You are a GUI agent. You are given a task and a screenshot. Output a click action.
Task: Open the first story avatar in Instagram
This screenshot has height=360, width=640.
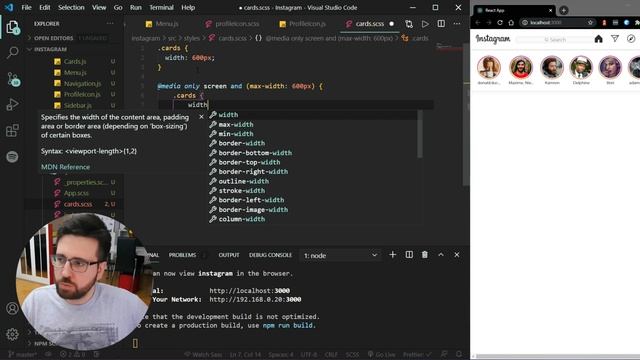click(489, 67)
